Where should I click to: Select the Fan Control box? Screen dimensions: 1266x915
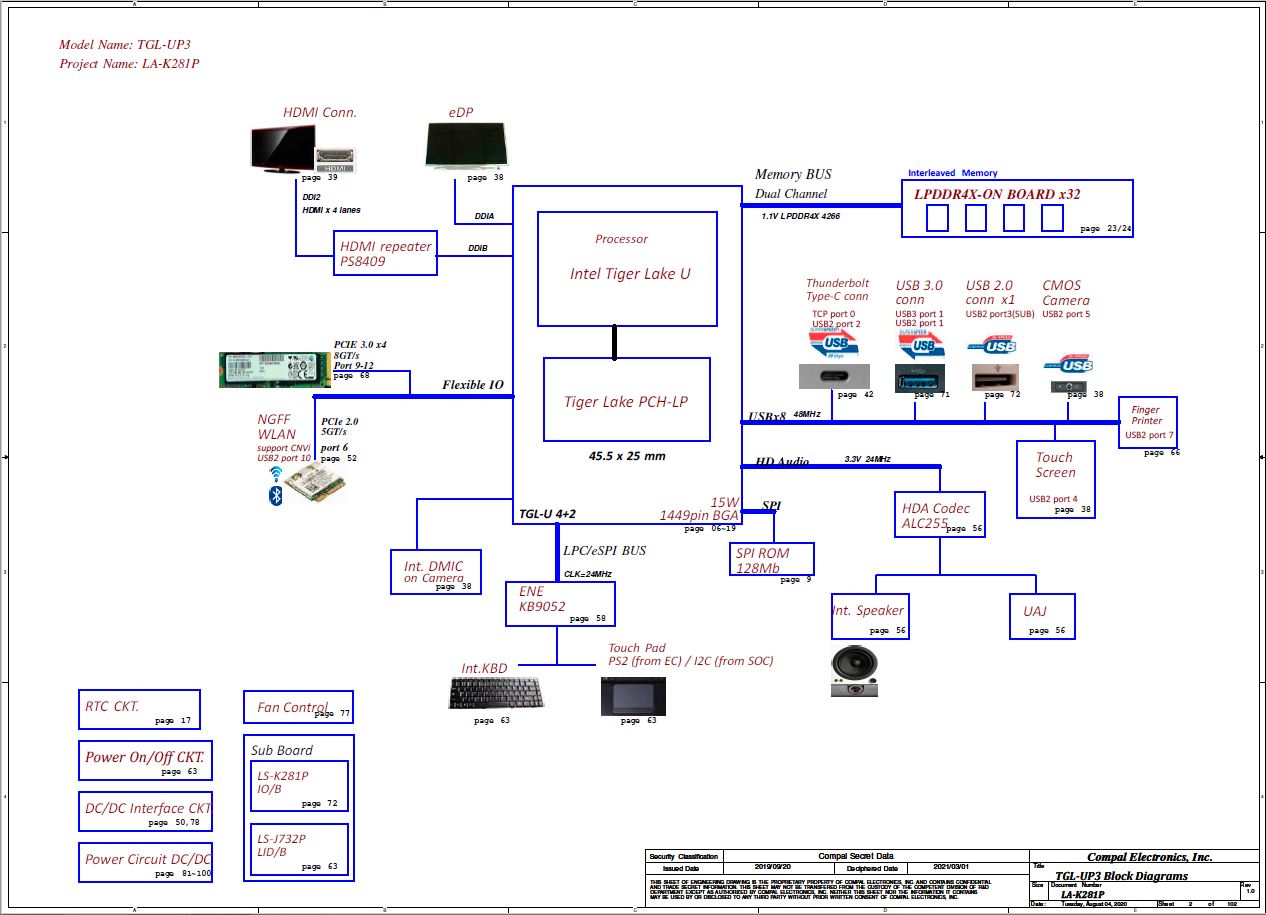click(x=298, y=707)
